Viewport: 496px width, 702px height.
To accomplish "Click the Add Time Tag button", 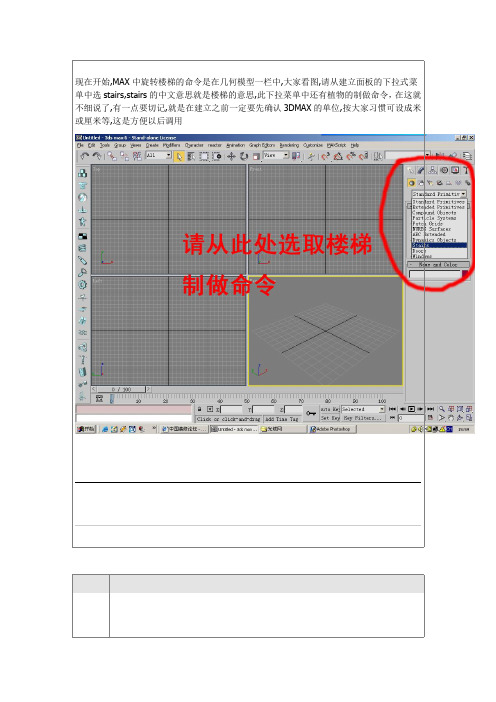I will point(282,419).
